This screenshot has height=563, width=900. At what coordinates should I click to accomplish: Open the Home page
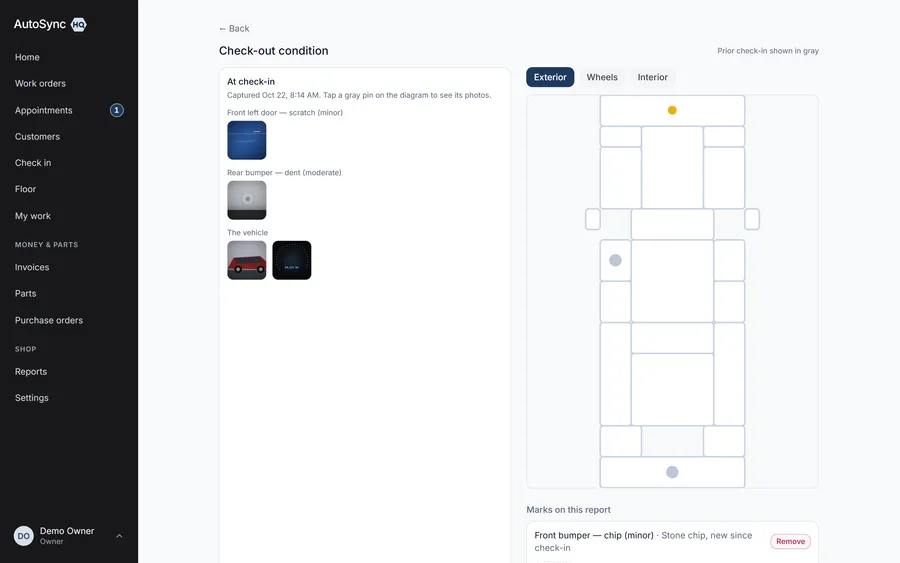coord(27,57)
